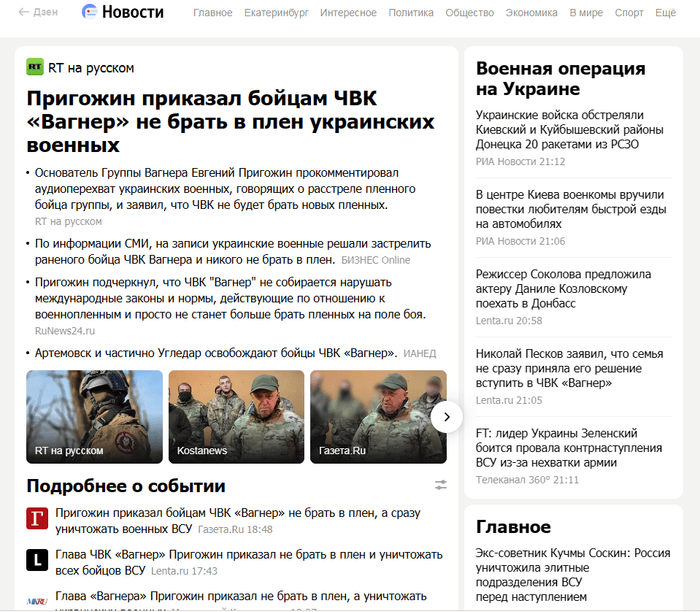Open Lenta.ru article Глава ЧВК «Вагнер» Пригожин
Screen dimensions: 700x612
tap(249, 562)
